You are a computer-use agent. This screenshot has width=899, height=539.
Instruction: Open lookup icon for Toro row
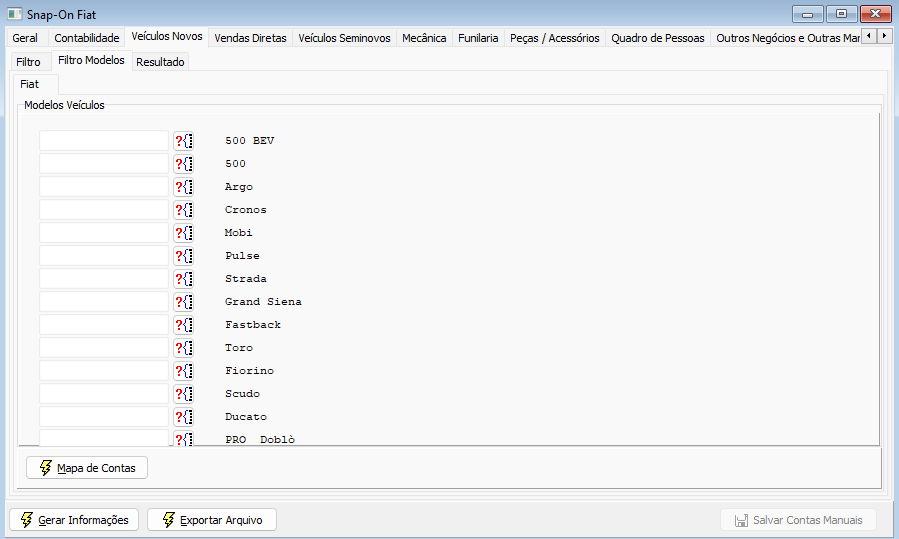pyautogui.click(x=183, y=347)
